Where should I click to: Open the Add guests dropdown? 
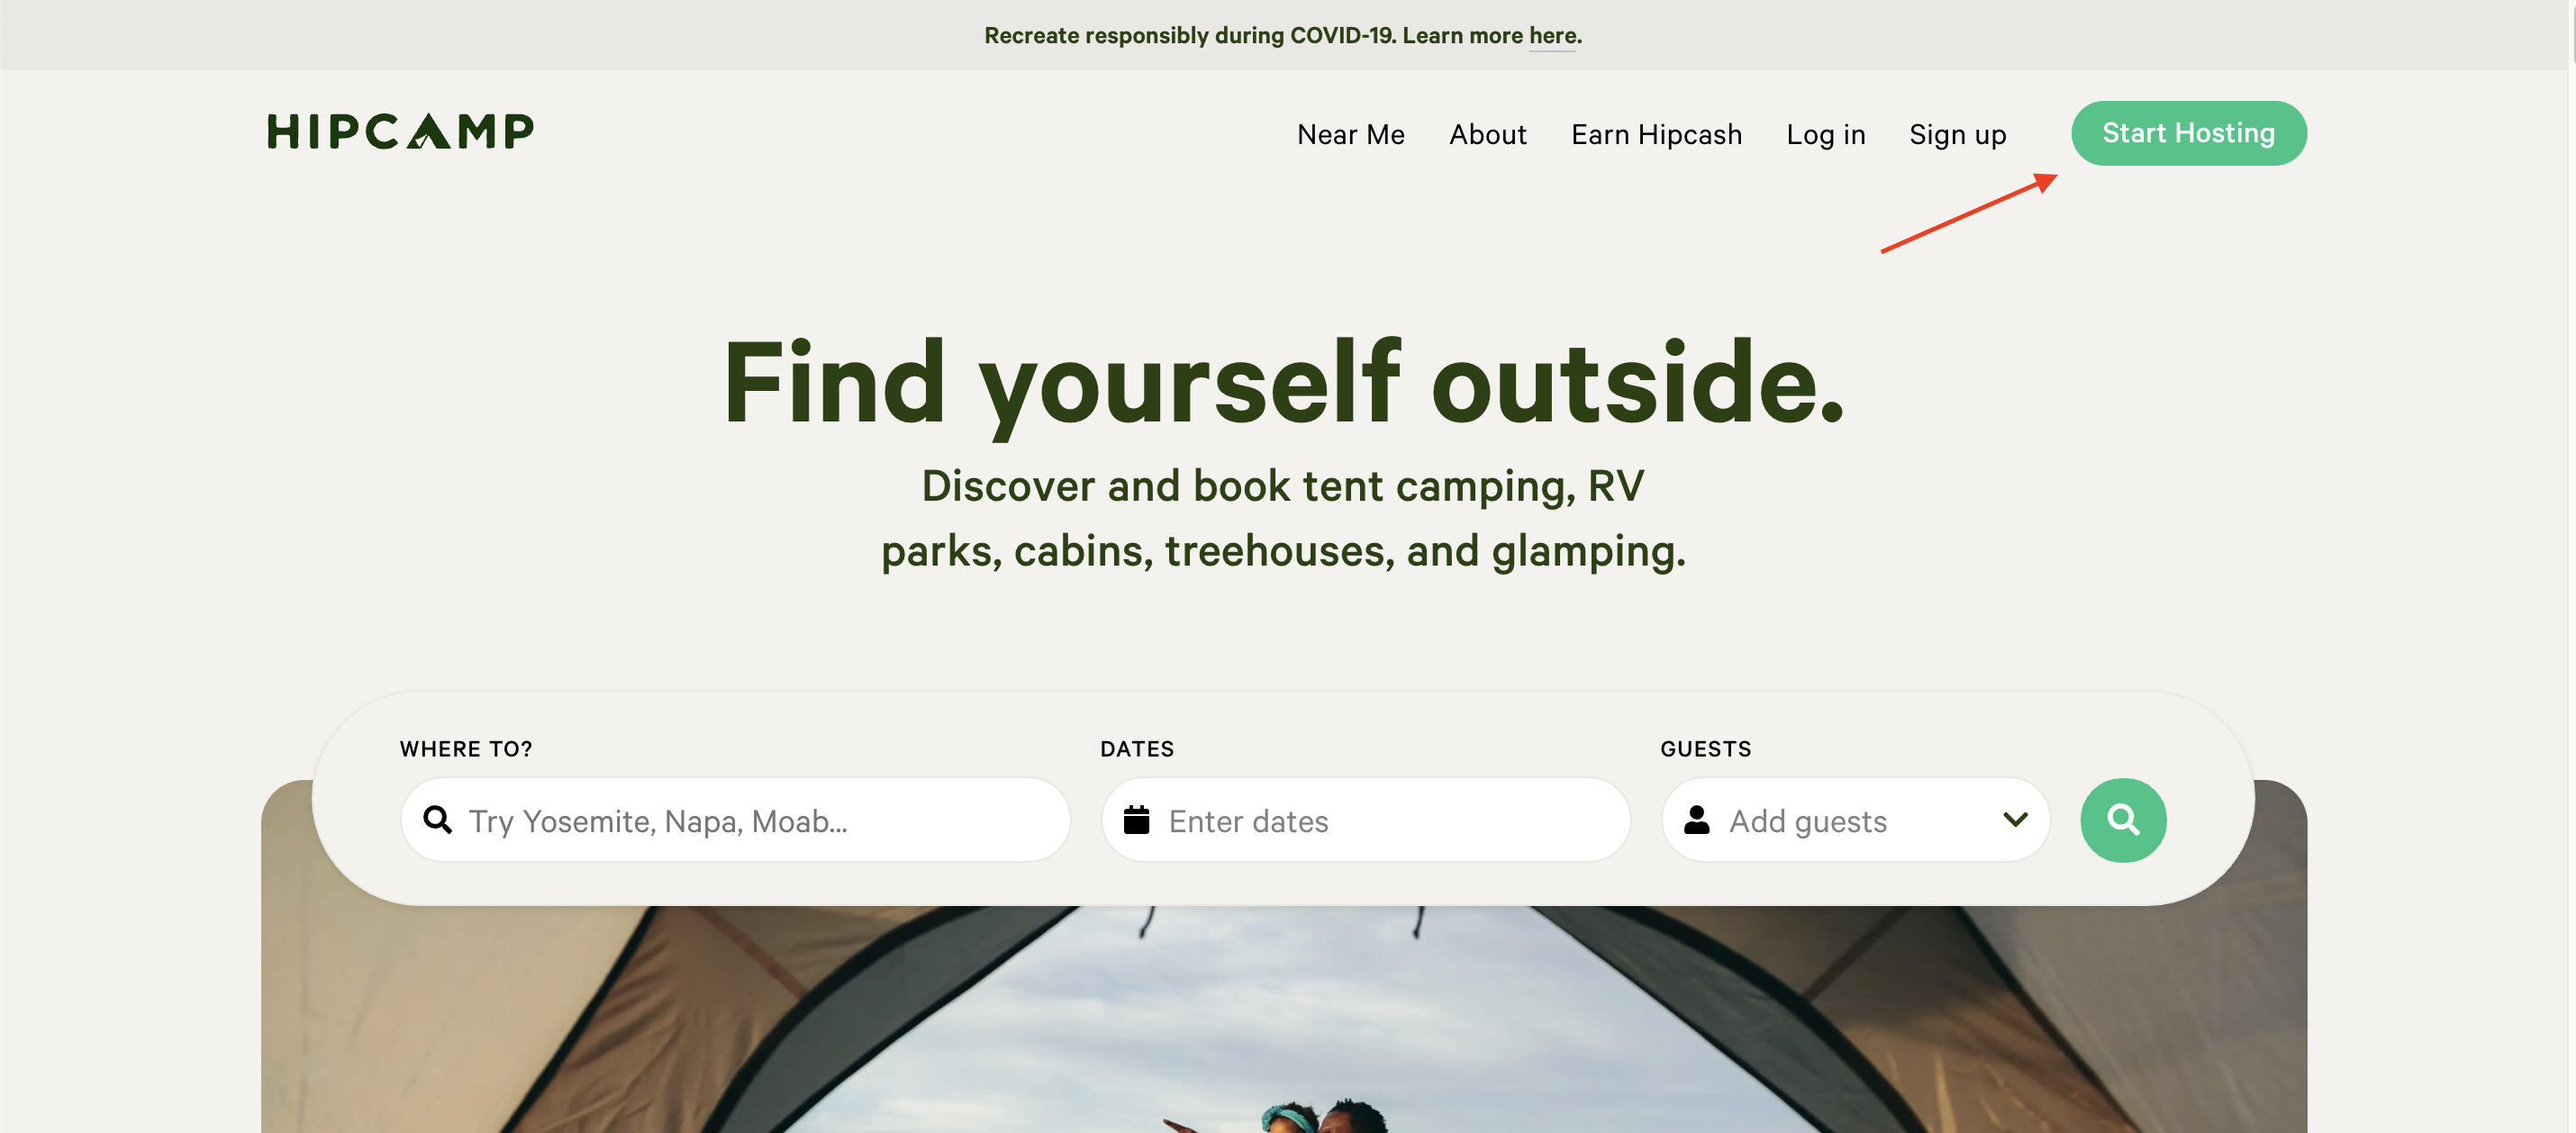(1855, 820)
